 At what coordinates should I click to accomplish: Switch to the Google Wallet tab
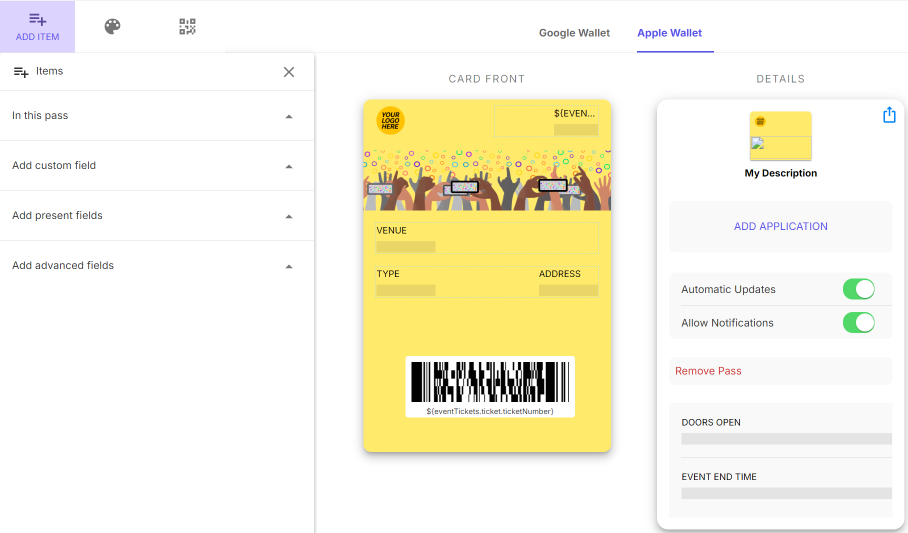(x=574, y=33)
